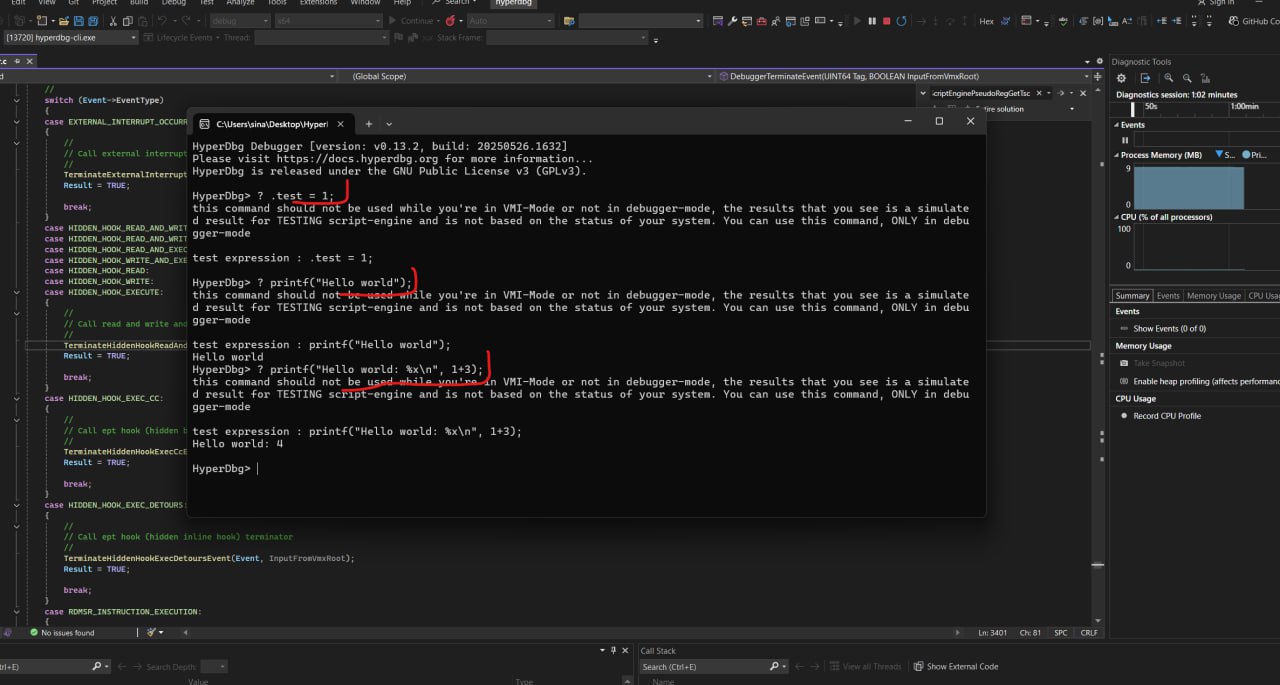Open Lifecycle Events dropdown
The width and height of the screenshot is (1280, 685).
180,37
